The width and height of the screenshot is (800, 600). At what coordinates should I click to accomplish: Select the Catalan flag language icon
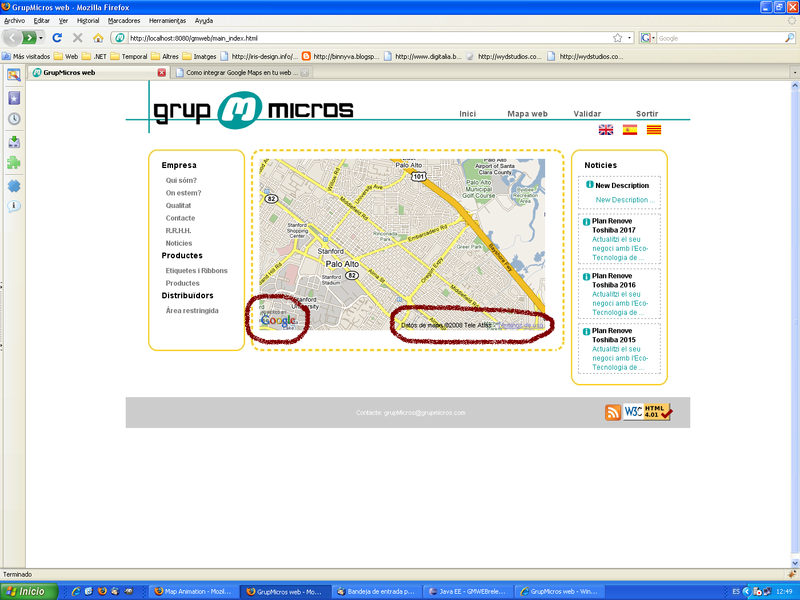(654, 130)
